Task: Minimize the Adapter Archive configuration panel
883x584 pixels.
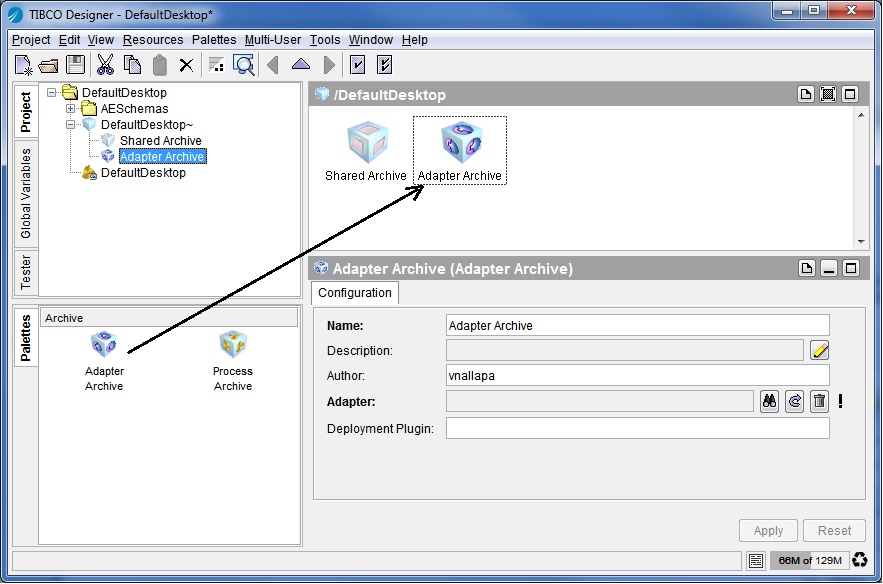Action: pyautogui.click(x=829, y=268)
